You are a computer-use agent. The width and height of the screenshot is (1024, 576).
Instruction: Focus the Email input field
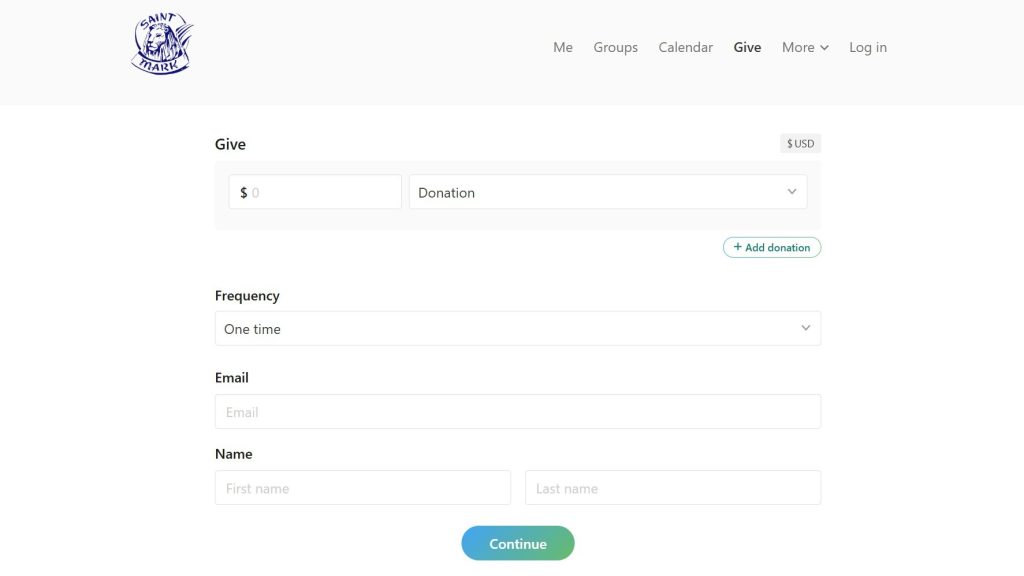pyautogui.click(x=518, y=411)
